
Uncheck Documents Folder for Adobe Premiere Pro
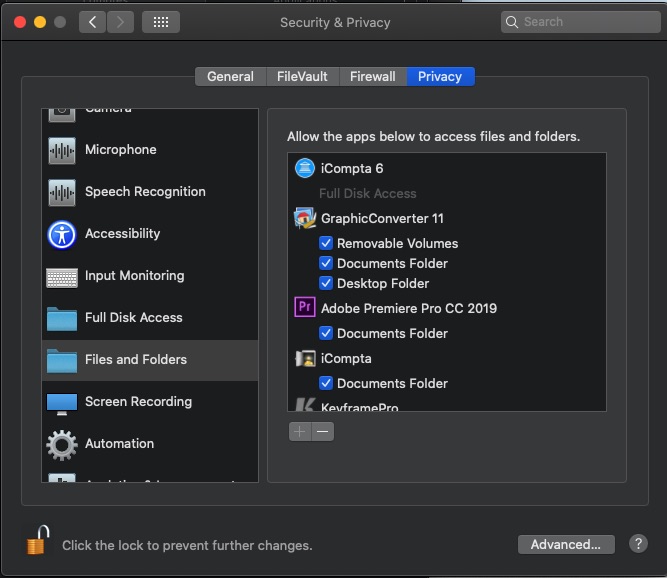[x=326, y=333]
